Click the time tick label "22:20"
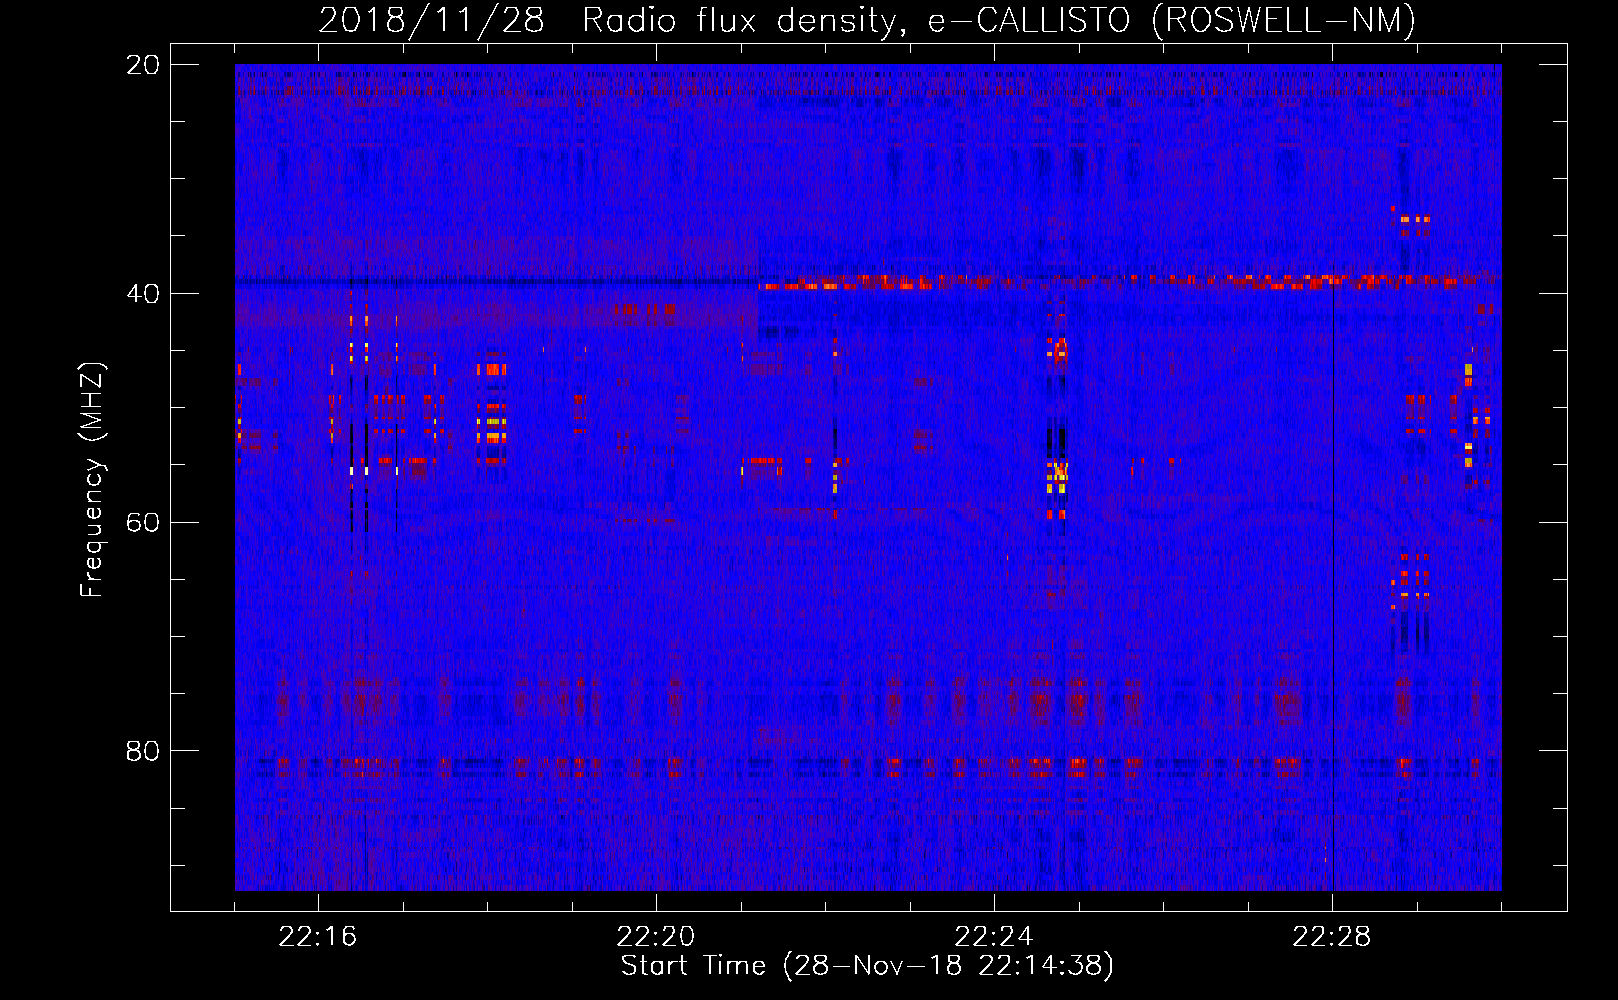Image resolution: width=1618 pixels, height=1000 pixels. [x=656, y=937]
